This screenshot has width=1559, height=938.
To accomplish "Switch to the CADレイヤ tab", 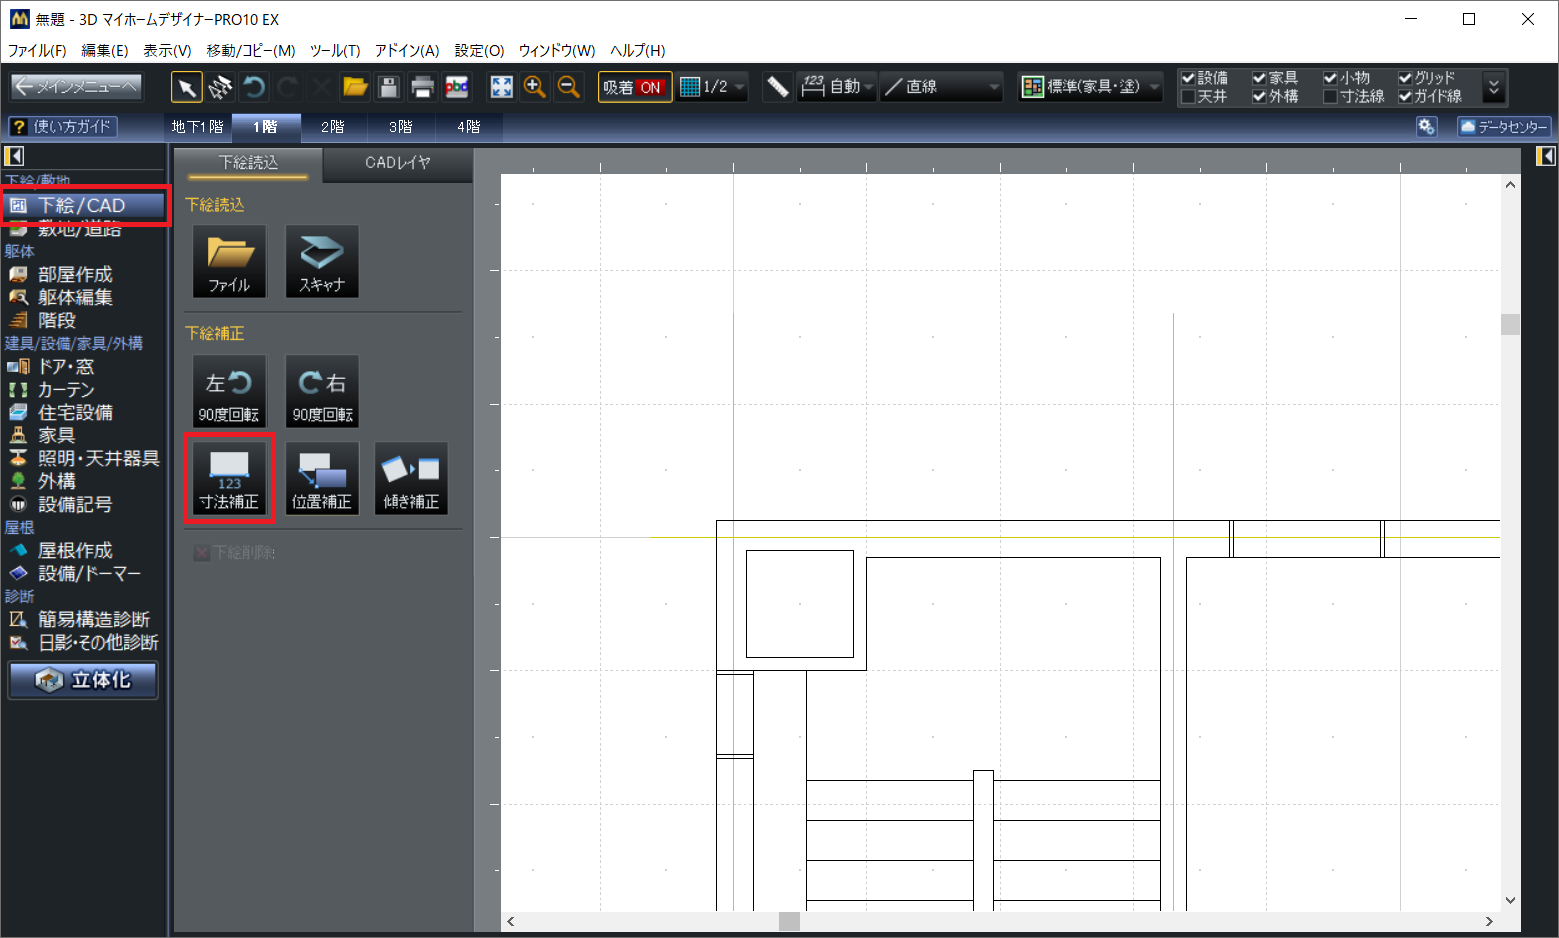I will [397, 163].
